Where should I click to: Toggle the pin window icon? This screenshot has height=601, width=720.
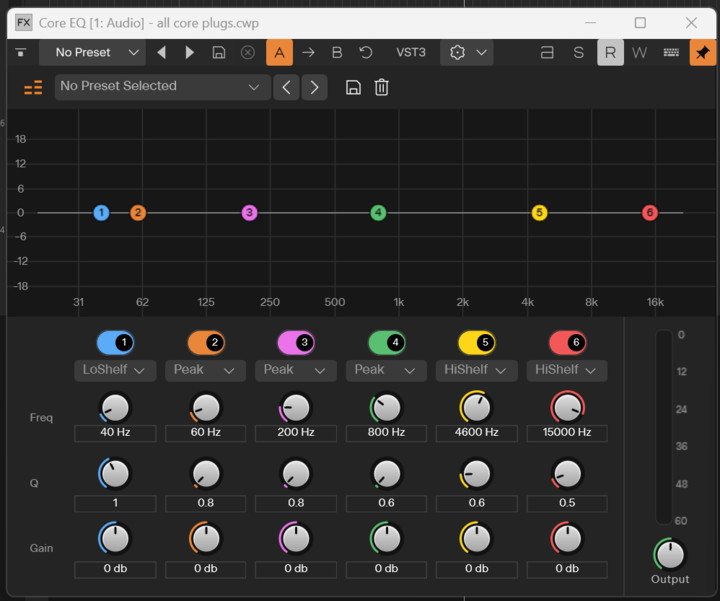[x=703, y=52]
